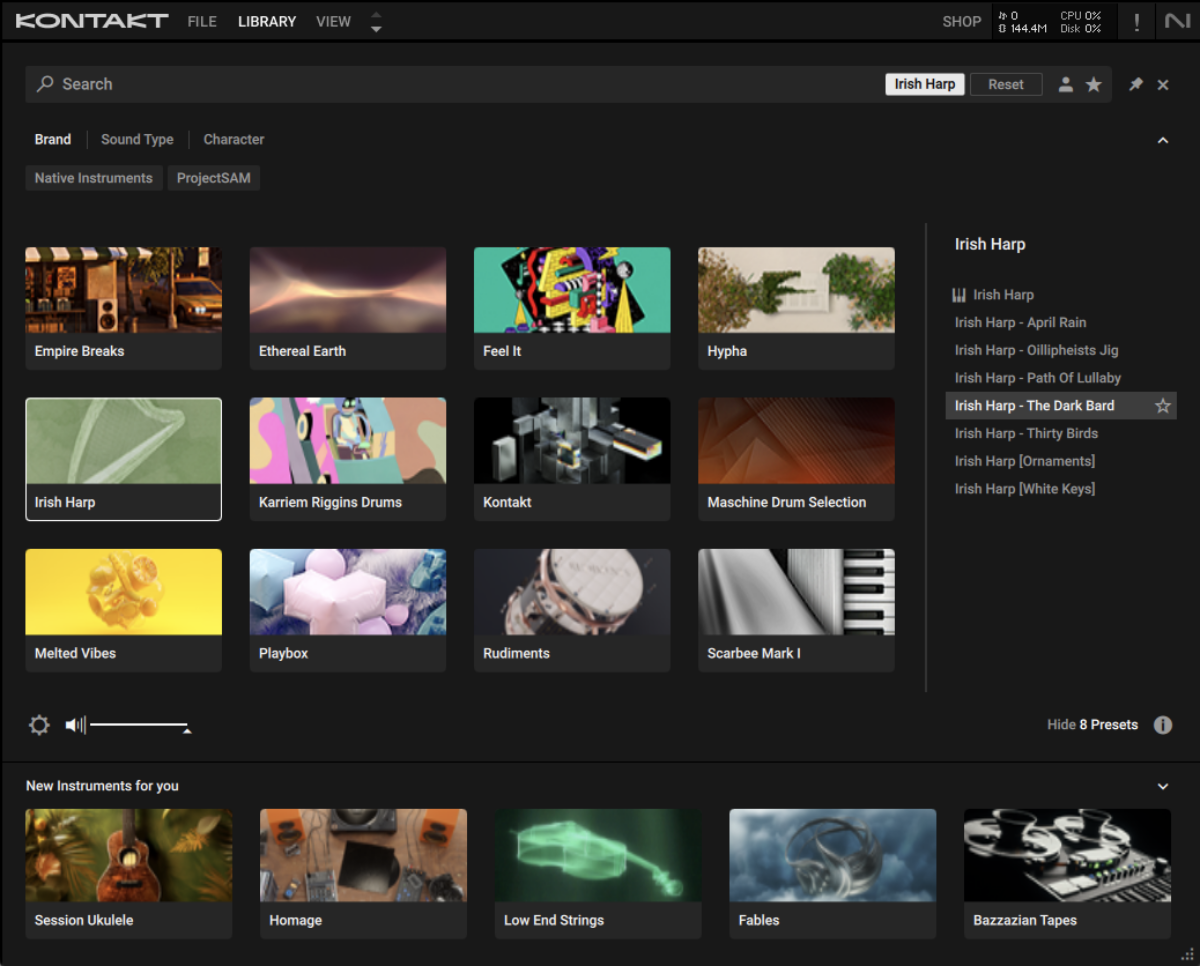Viewport: 1200px width, 966px height.
Task: Select the Brand filter tab
Action: point(53,140)
